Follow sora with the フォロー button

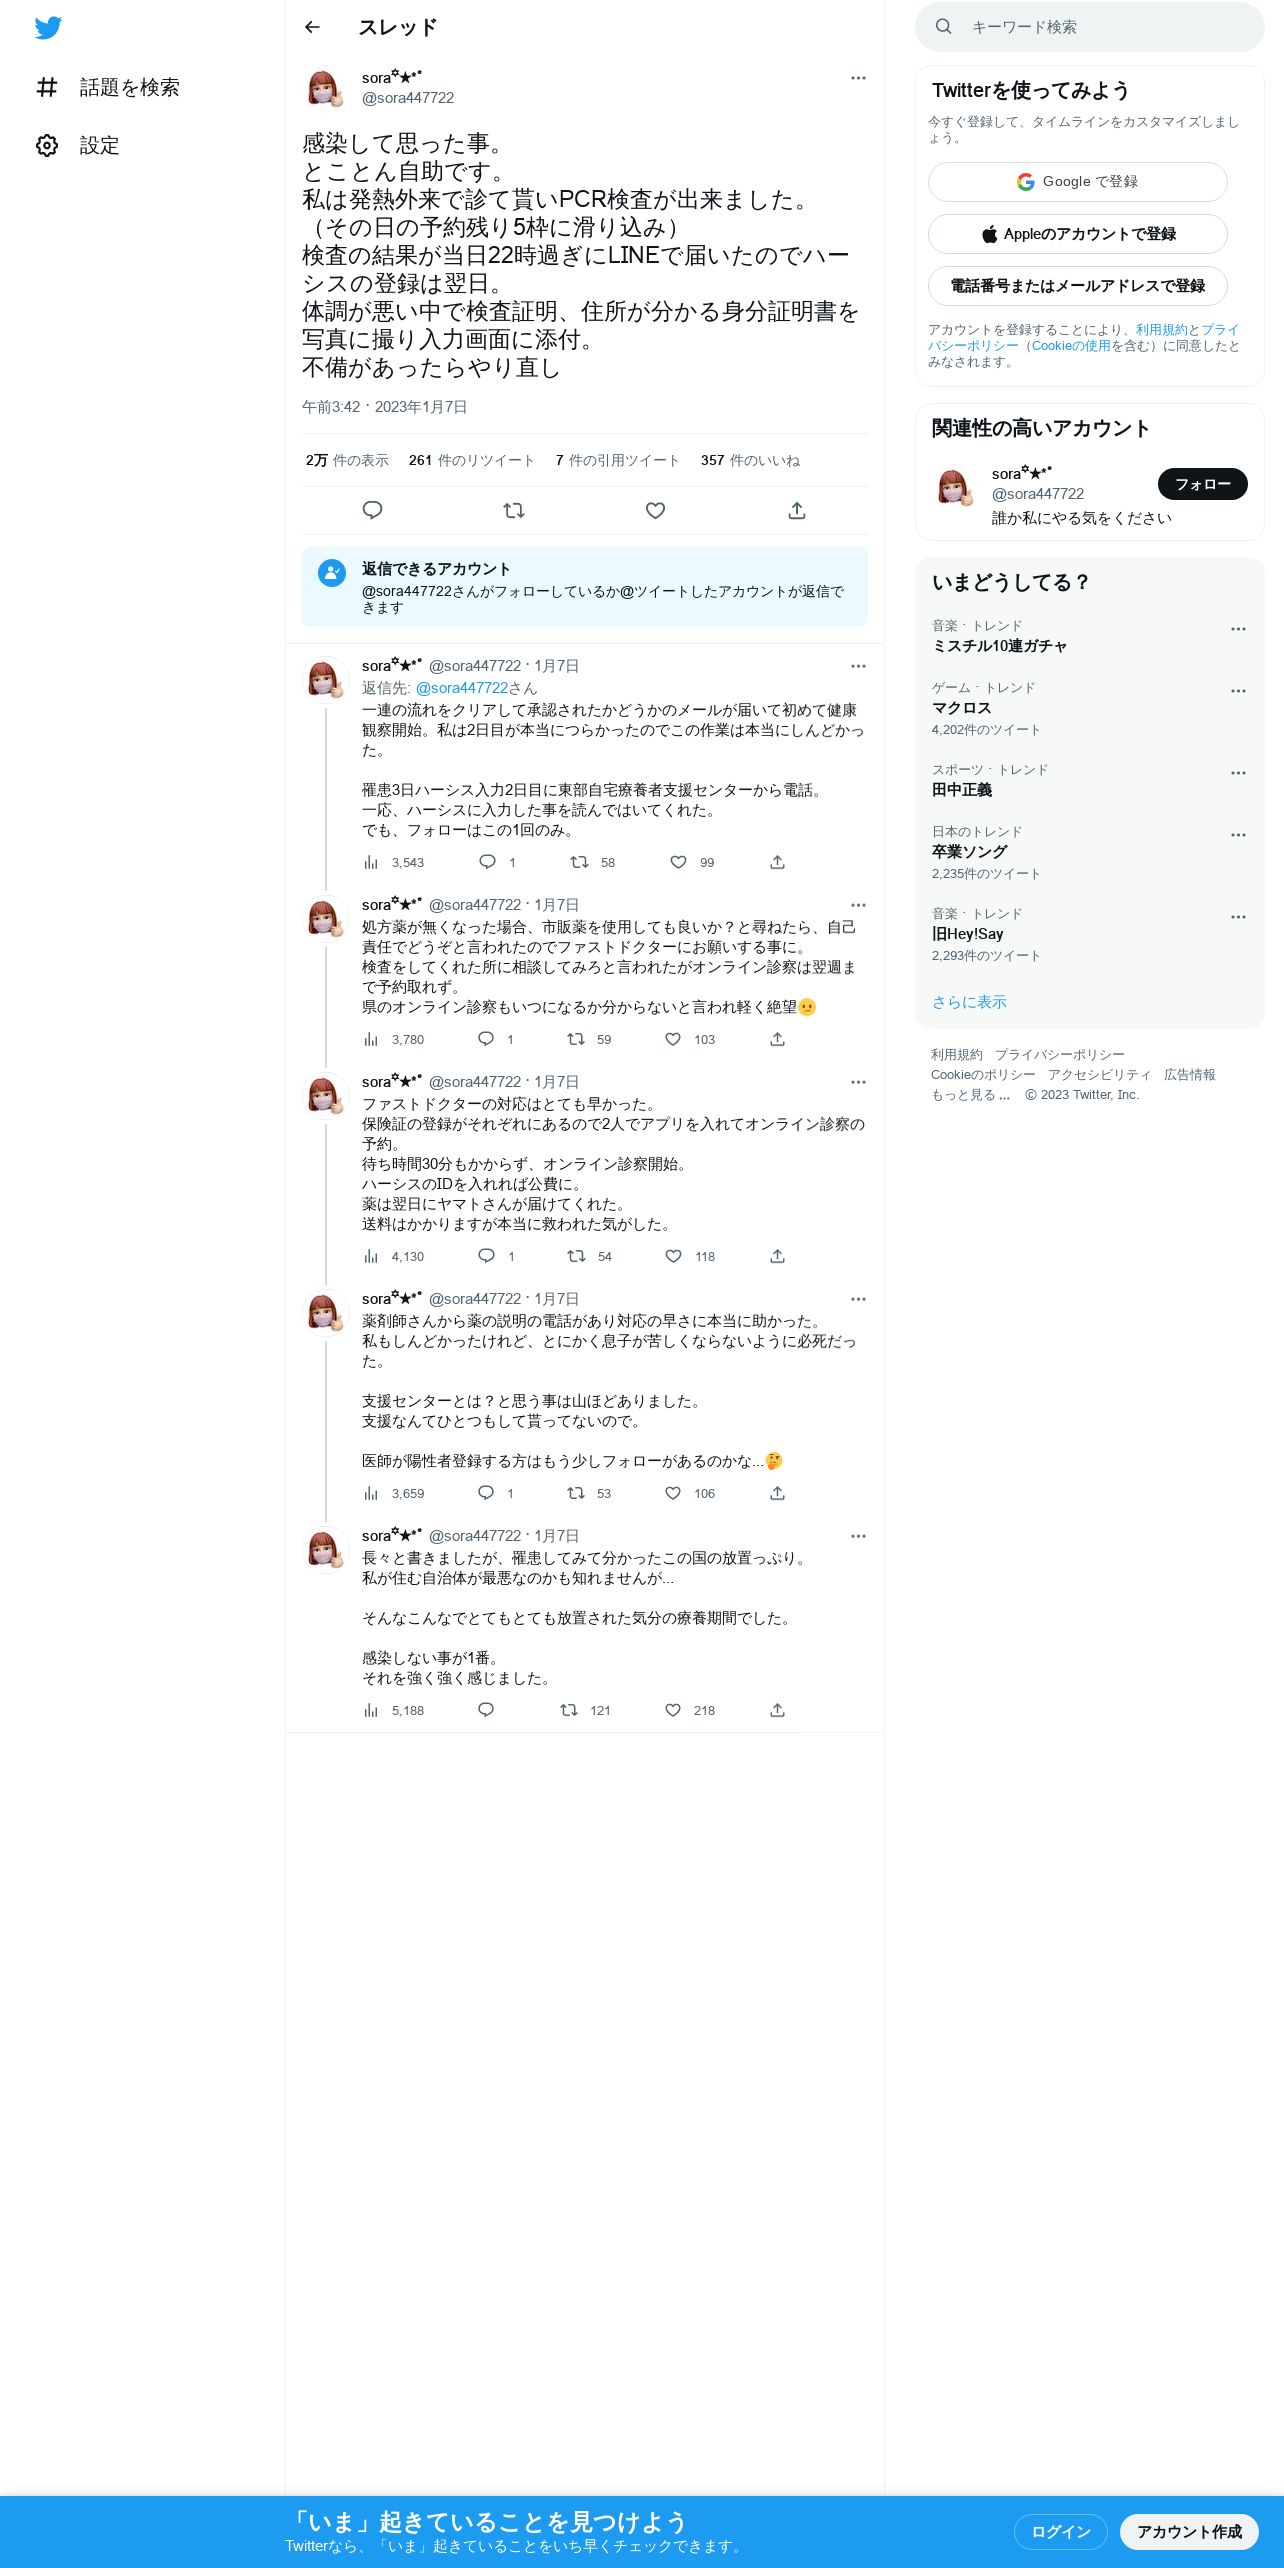[x=1202, y=484]
